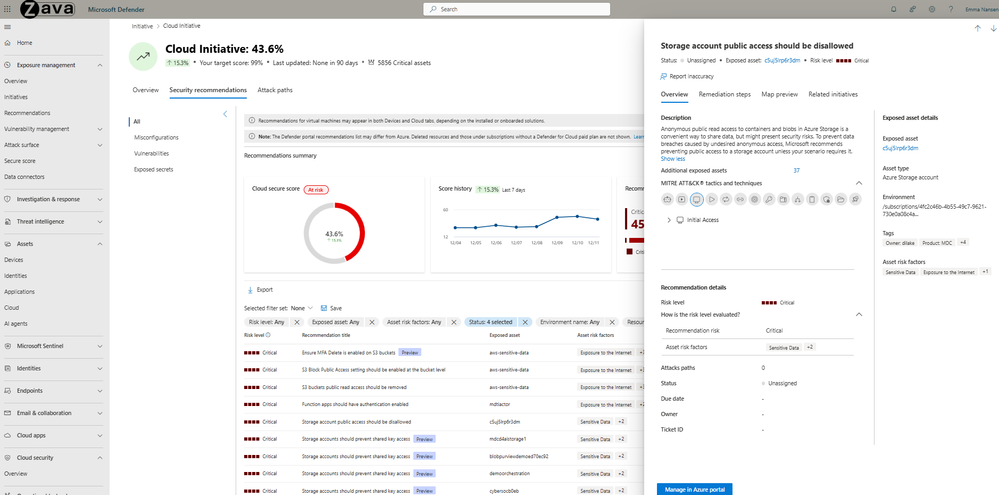Select the highlighted Initial Access monitor icon
999x495 pixels.
coord(696,199)
